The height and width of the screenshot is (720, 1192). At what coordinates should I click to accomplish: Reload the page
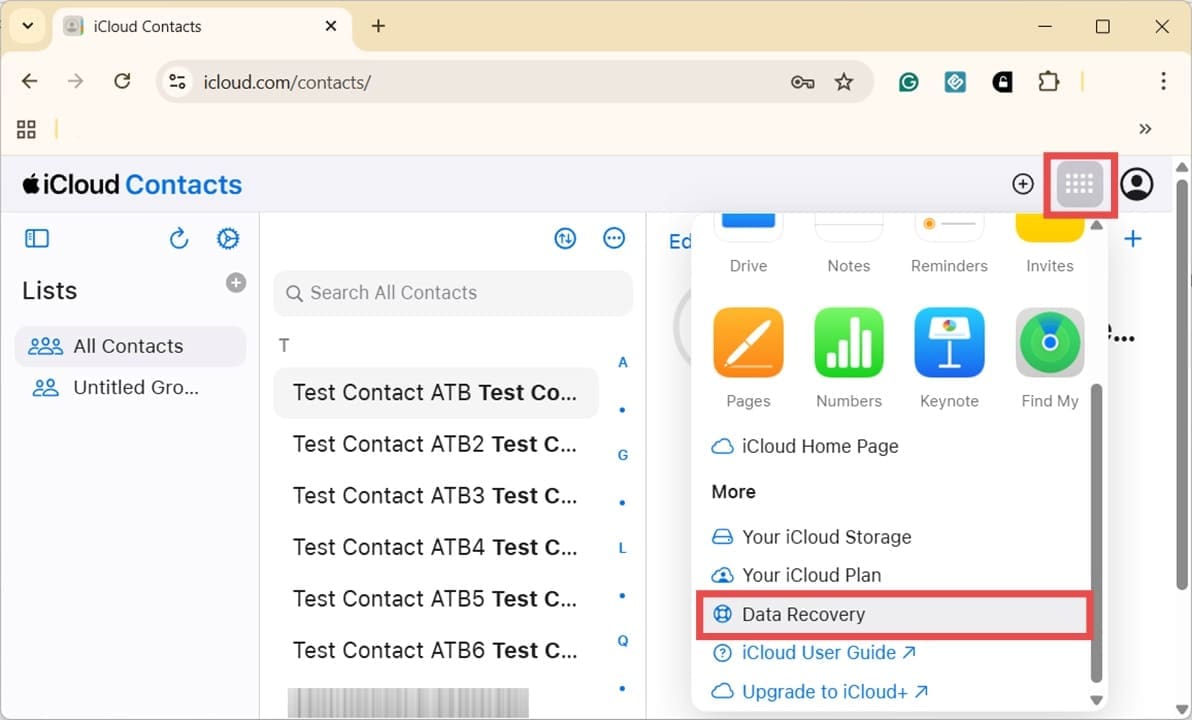(122, 81)
